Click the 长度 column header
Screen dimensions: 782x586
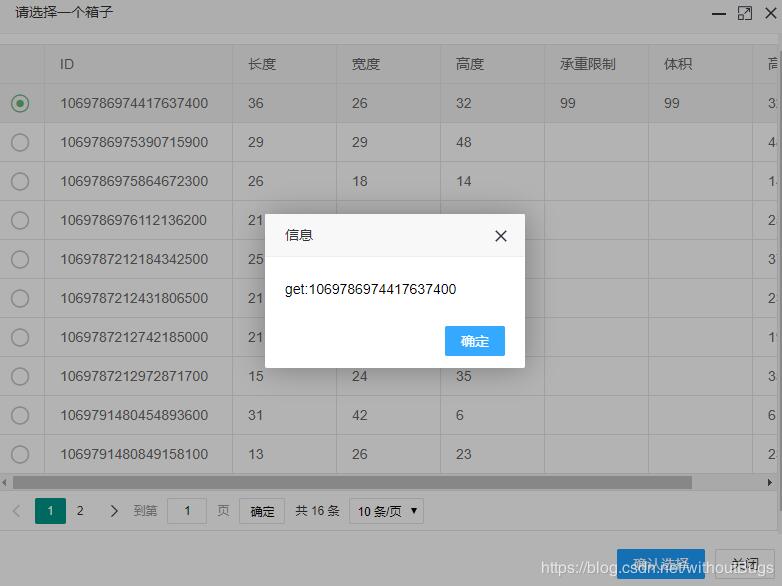point(262,64)
